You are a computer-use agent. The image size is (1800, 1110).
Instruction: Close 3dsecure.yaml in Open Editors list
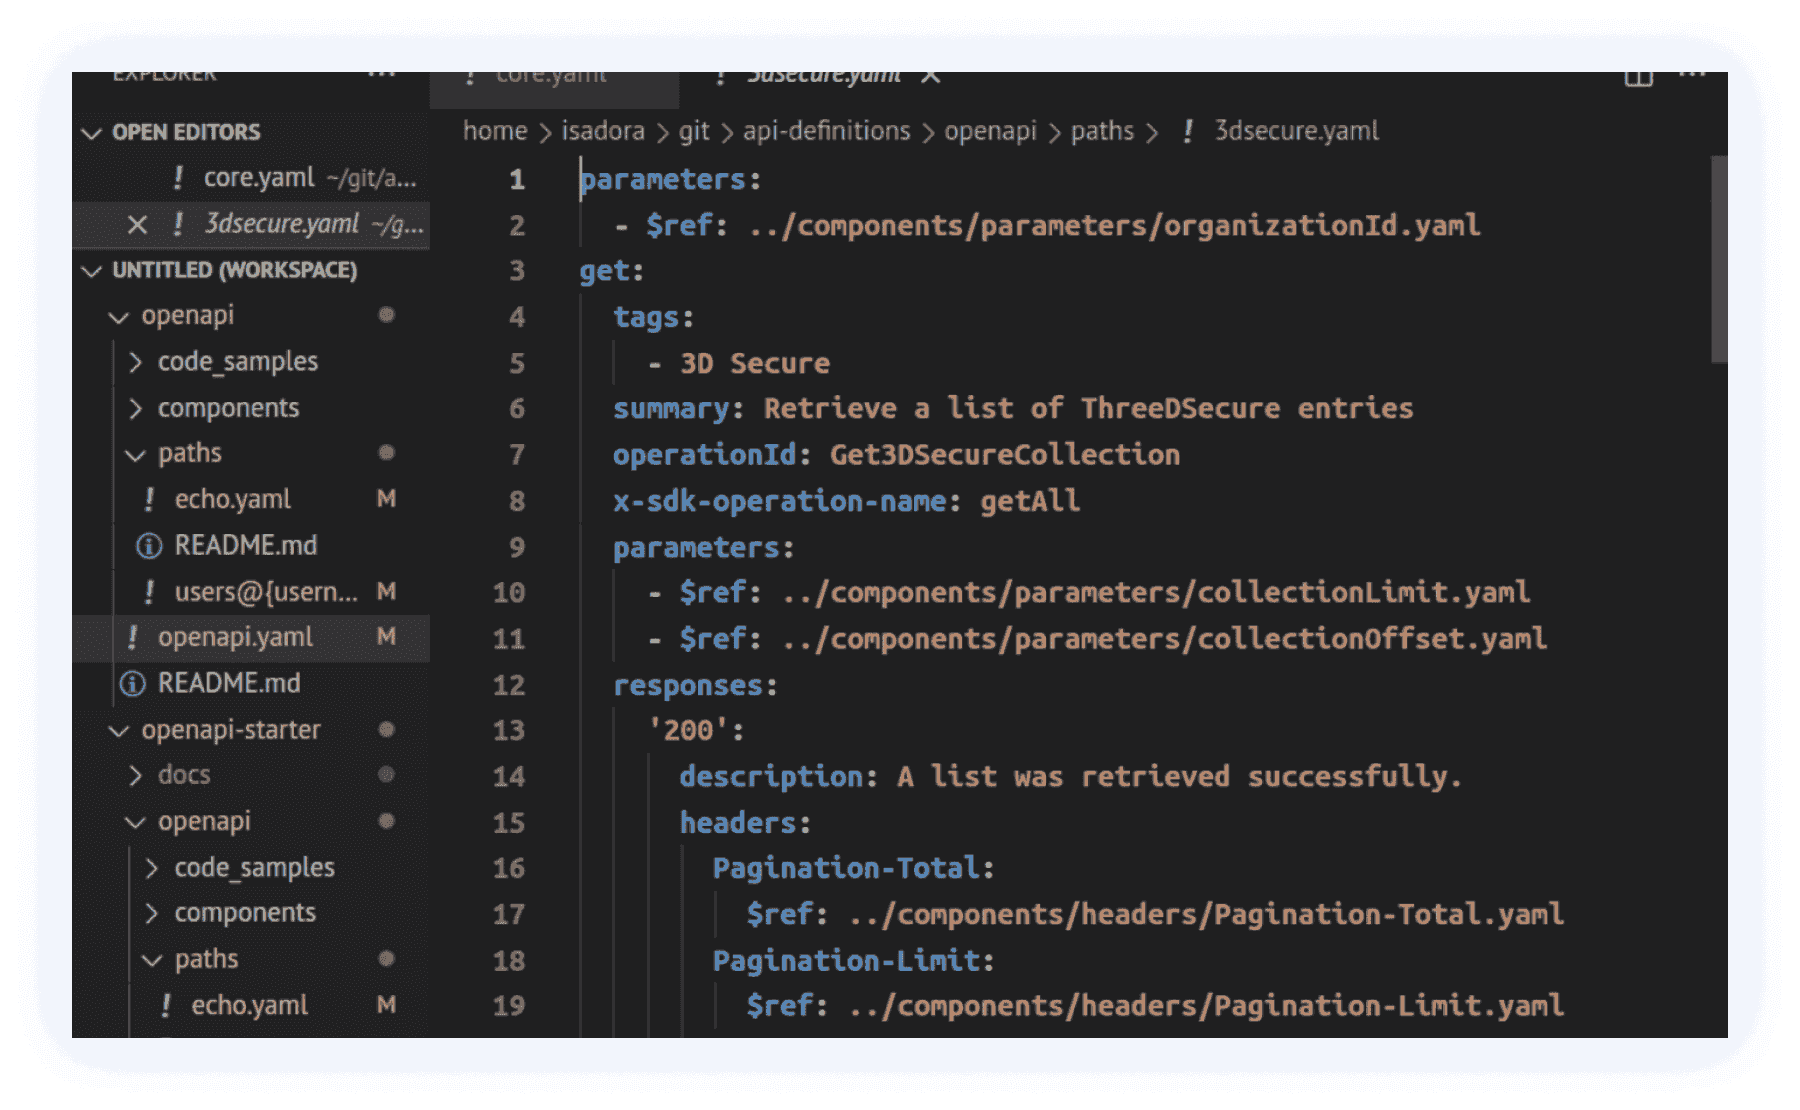click(137, 224)
